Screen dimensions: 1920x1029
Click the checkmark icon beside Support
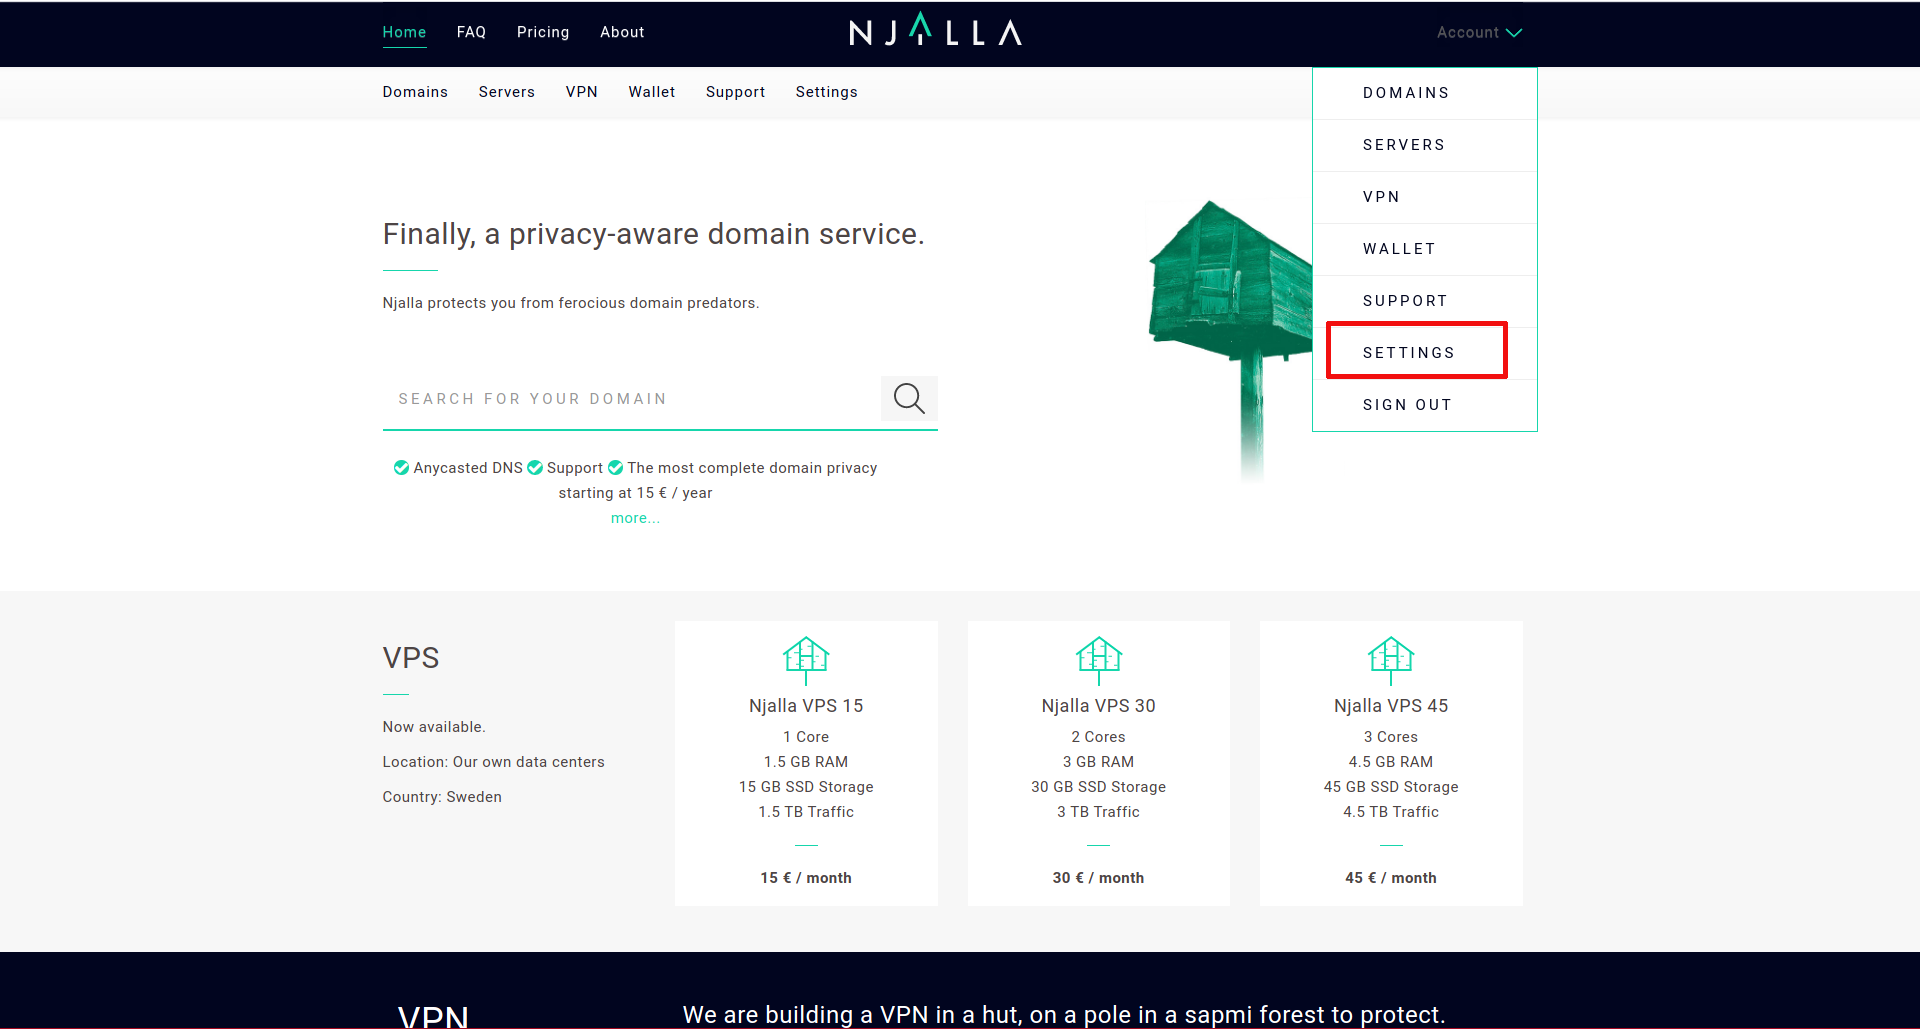535,468
